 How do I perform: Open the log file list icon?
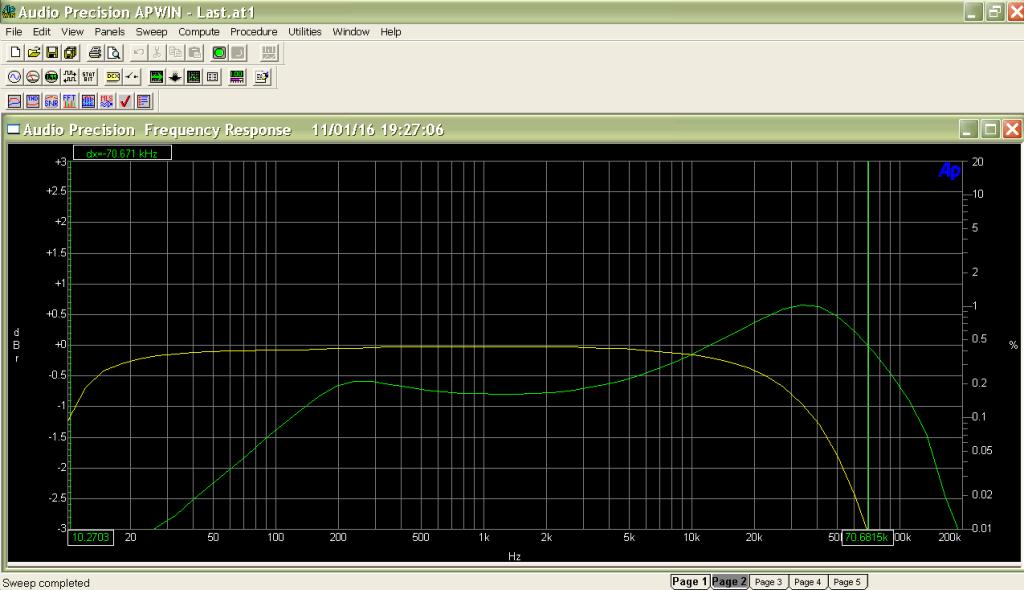pos(144,101)
